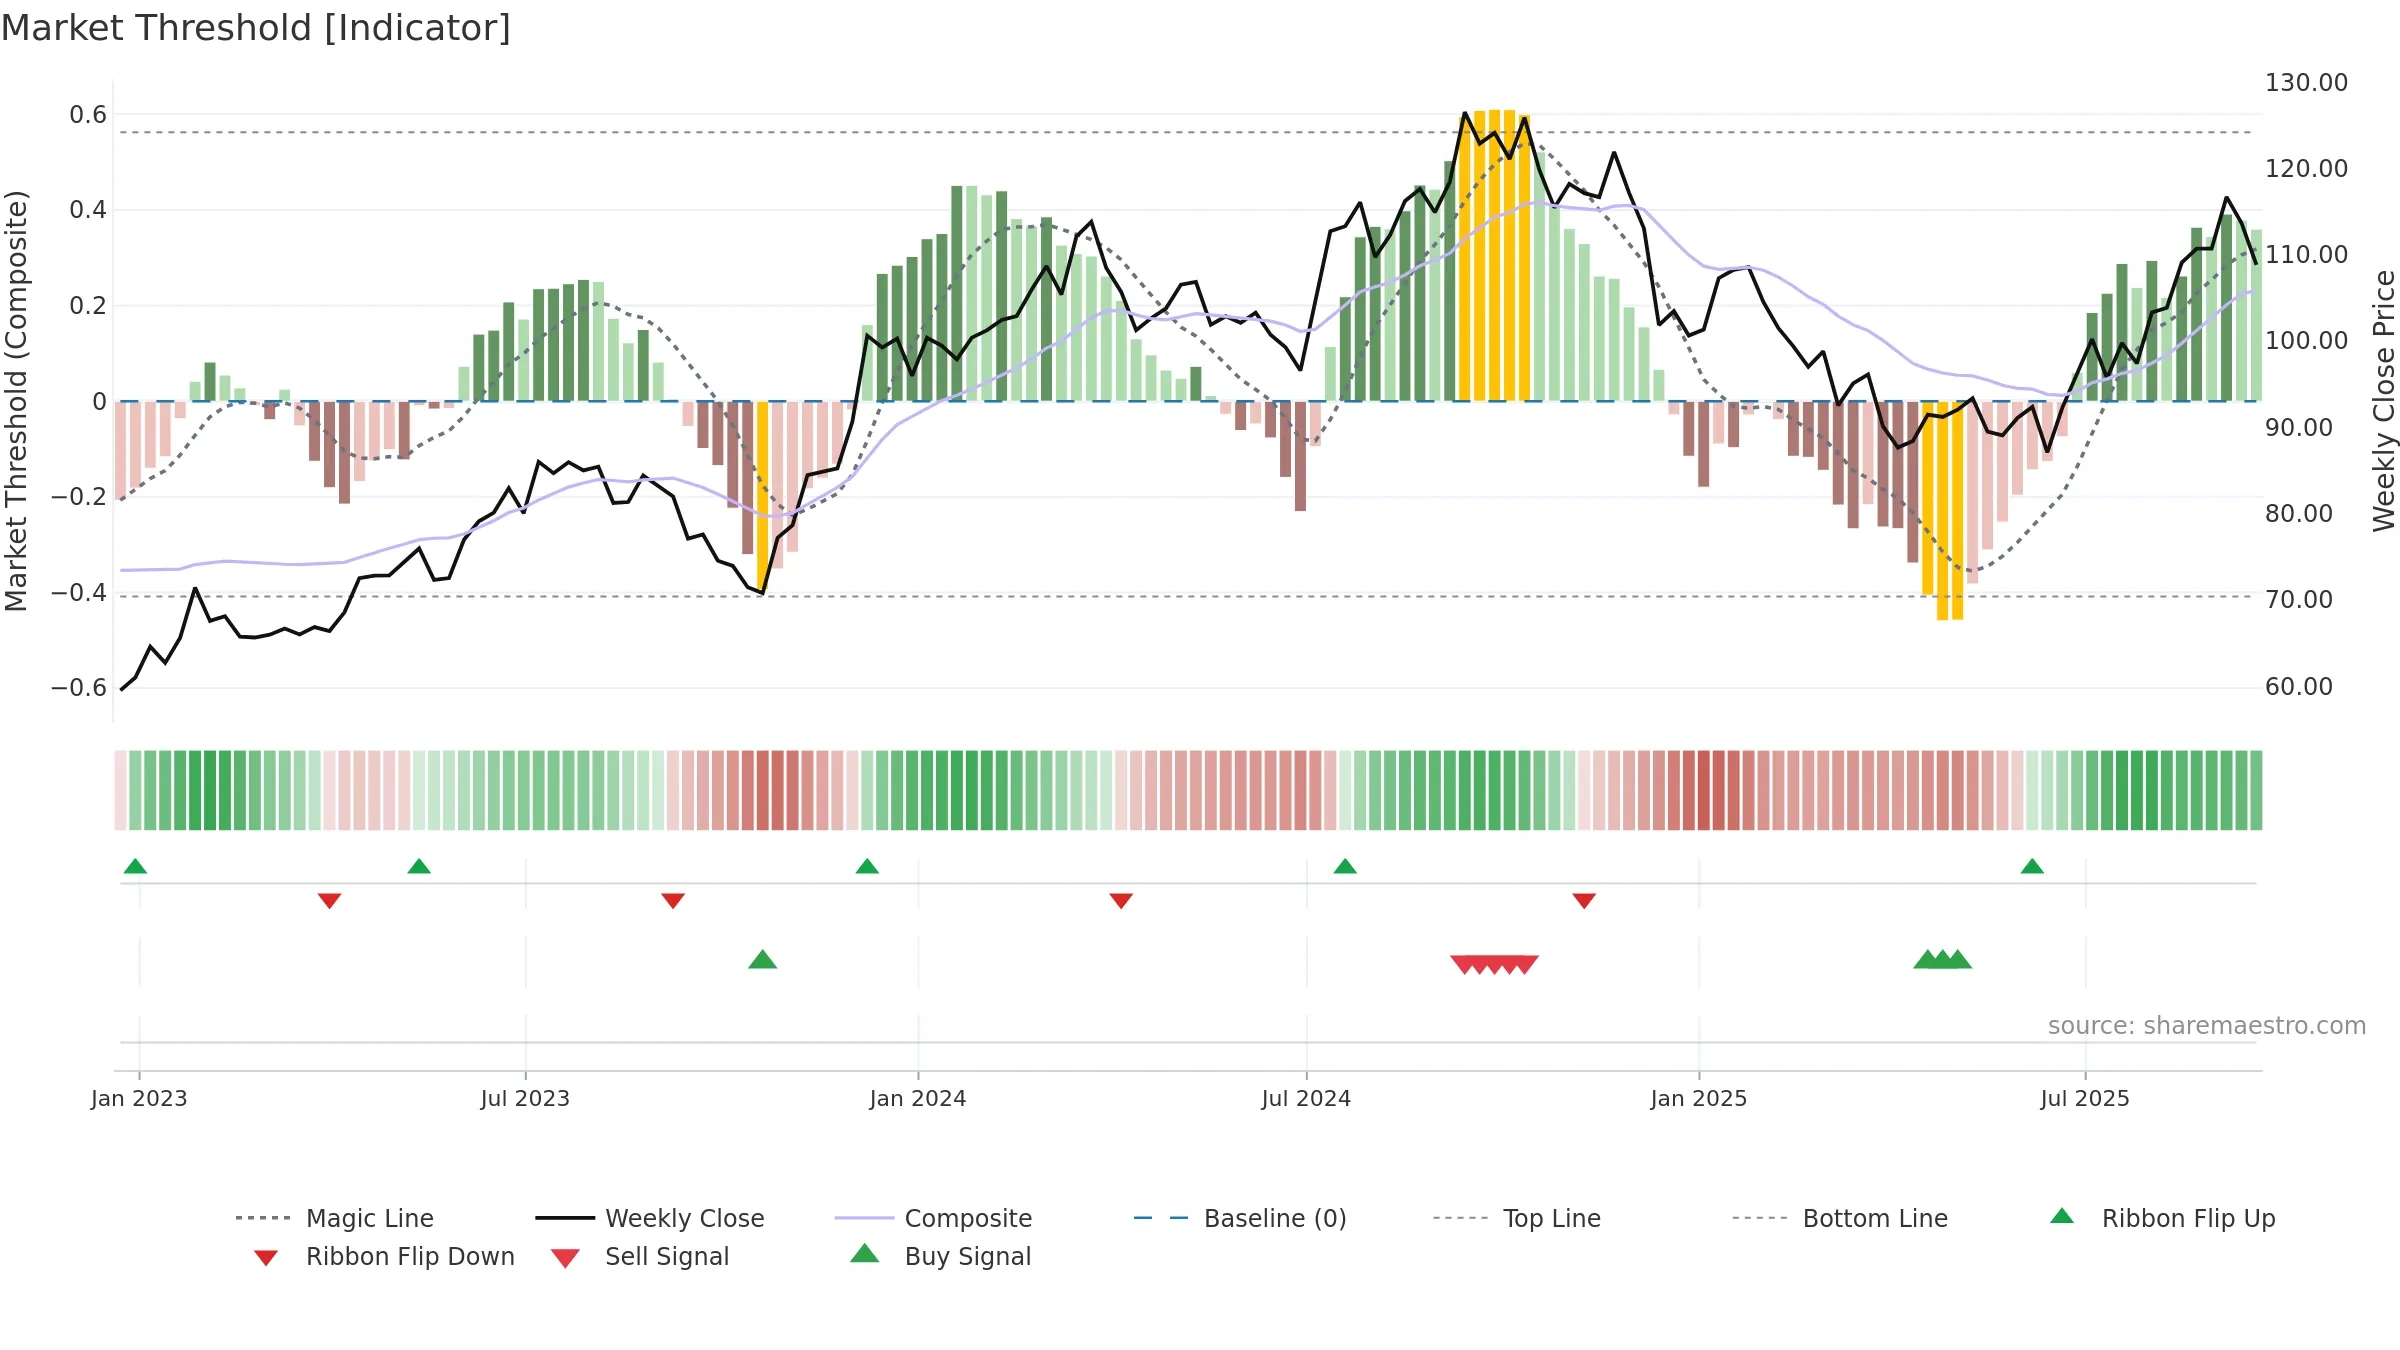This screenshot has width=2400, height=1350.
Task: Toggle the Magic Line legend entry
Action: pos(334,1218)
